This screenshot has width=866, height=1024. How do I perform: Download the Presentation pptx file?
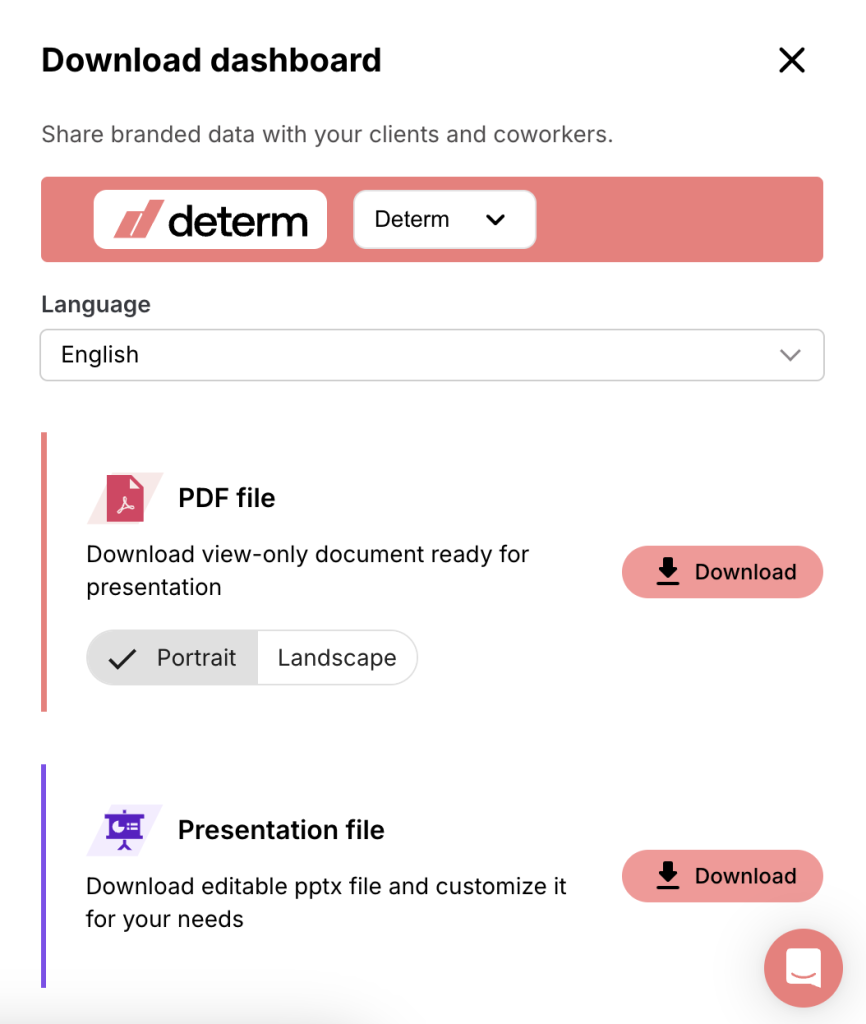click(722, 876)
